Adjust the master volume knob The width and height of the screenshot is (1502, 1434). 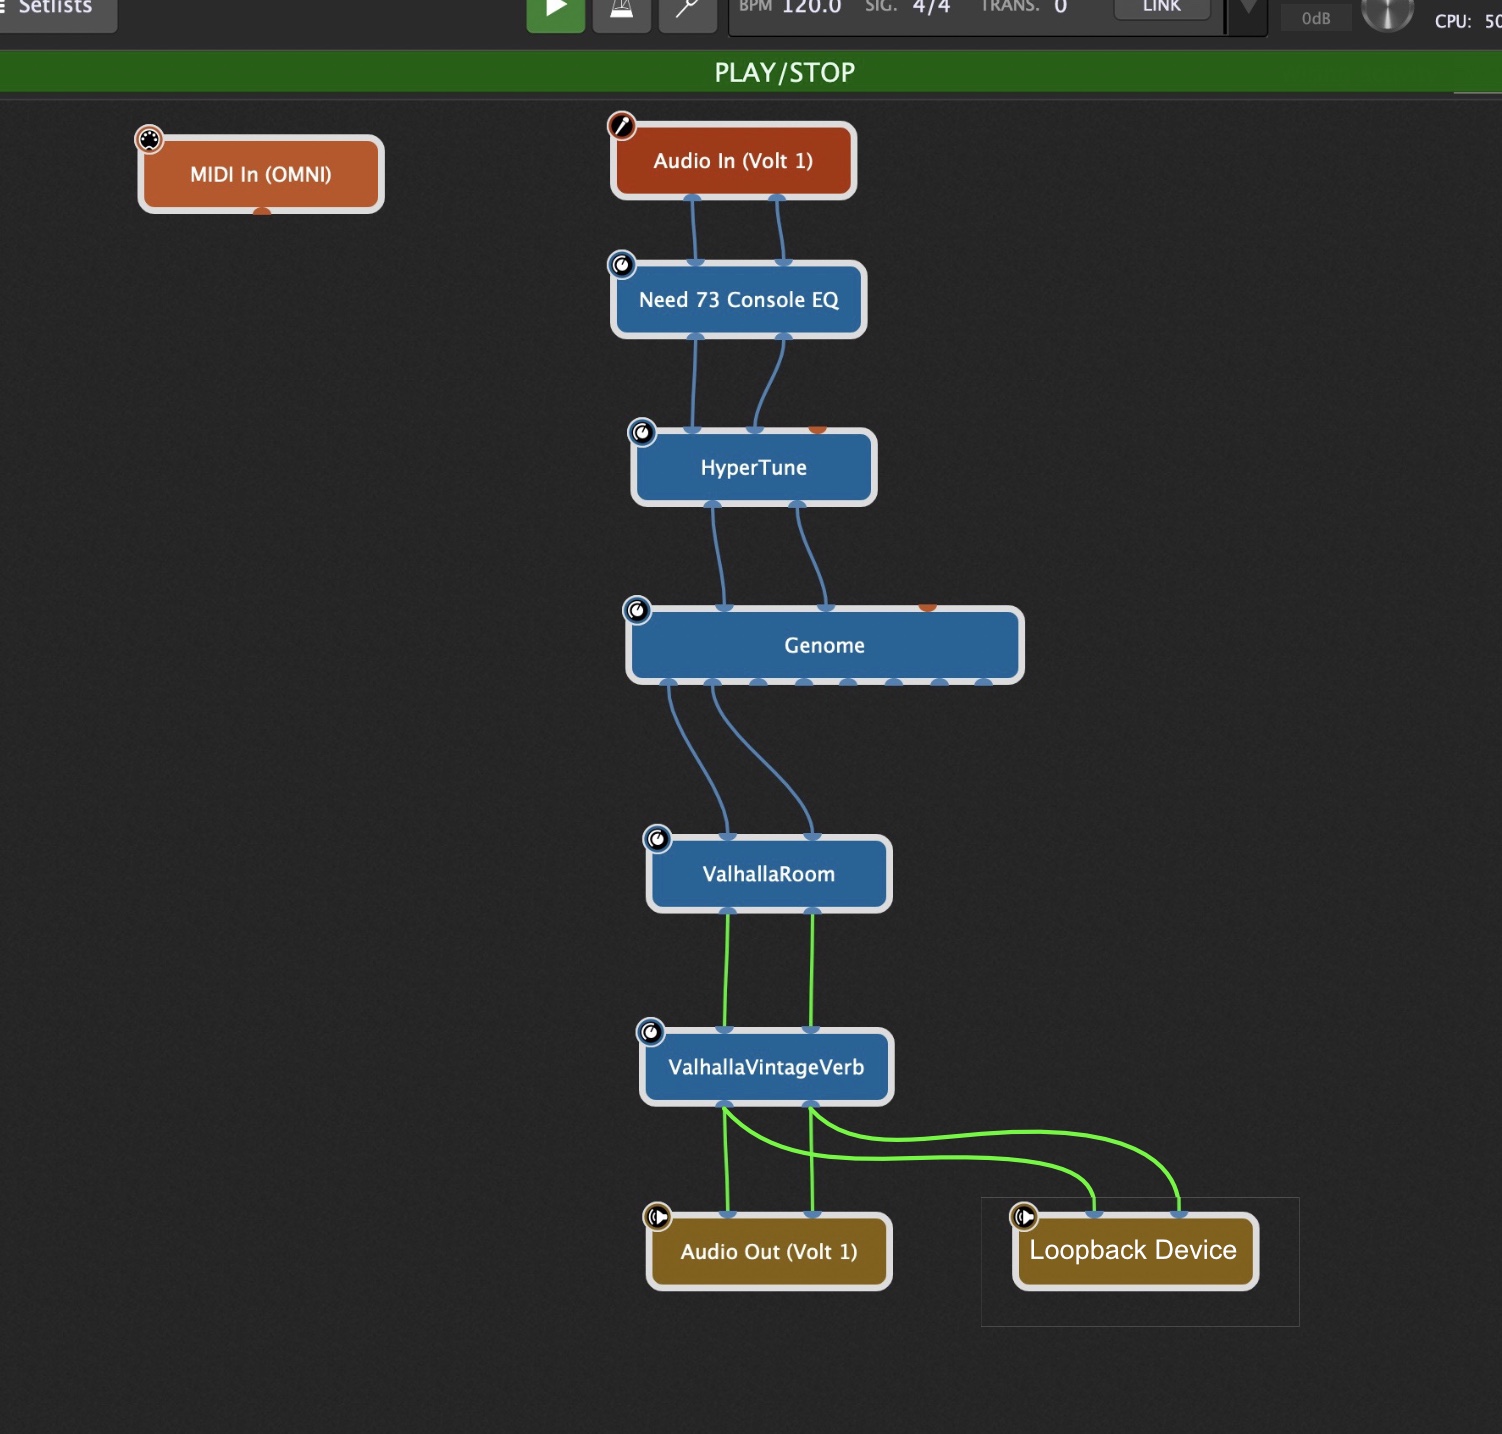click(1388, 12)
